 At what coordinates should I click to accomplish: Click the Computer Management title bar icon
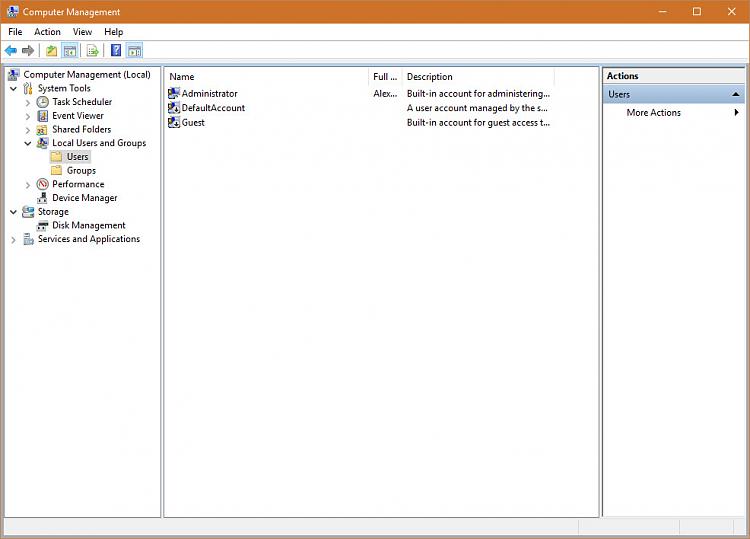point(12,11)
